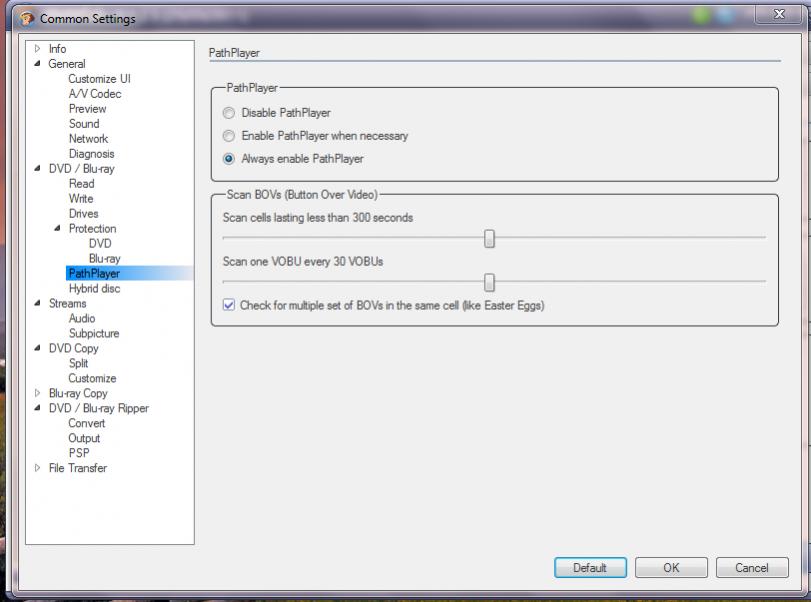This screenshot has width=811, height=602.
Task: Select DVD under Protection
Action: (x=100, y=244)
